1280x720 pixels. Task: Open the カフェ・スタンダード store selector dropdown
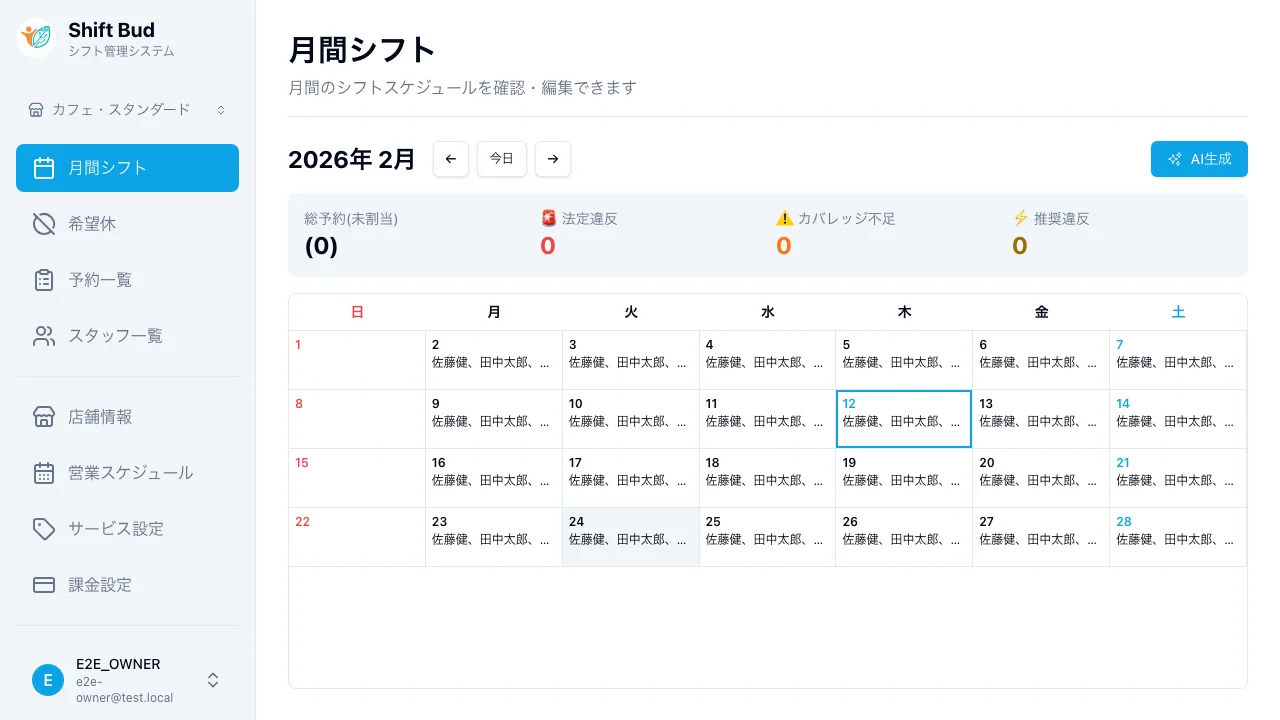pyautogui.click(x=127, y=110)
